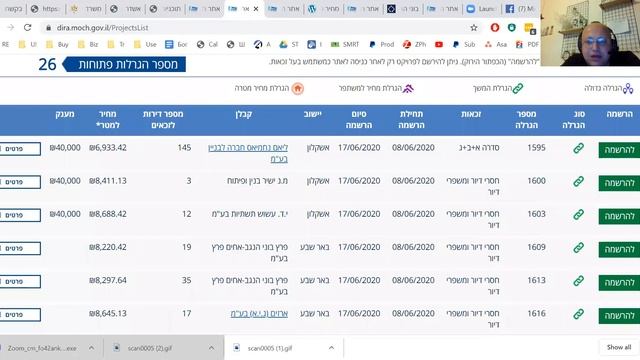Open the פרטים details button in the ₪8,645.13 row
Image resolution: width=640 pixels, height=360 pixels.
(20, 315)
